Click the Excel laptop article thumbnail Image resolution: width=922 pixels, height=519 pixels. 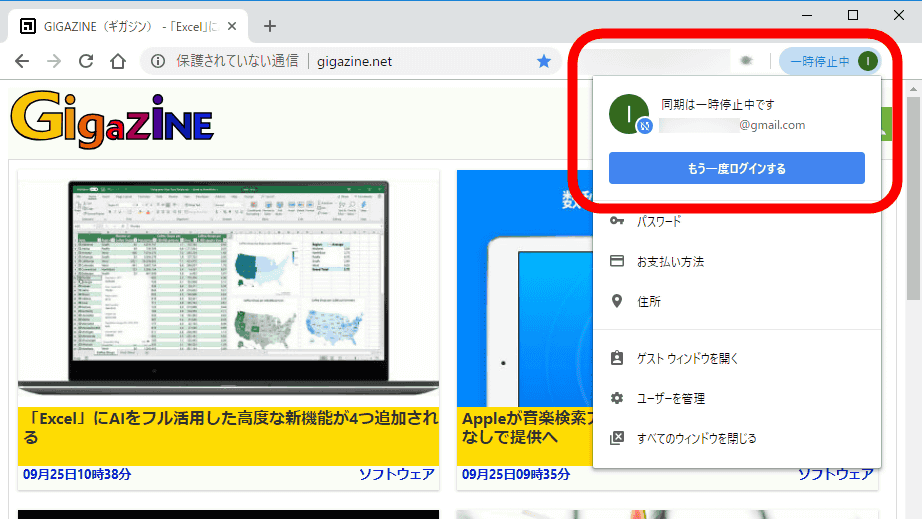click(228, 285)
